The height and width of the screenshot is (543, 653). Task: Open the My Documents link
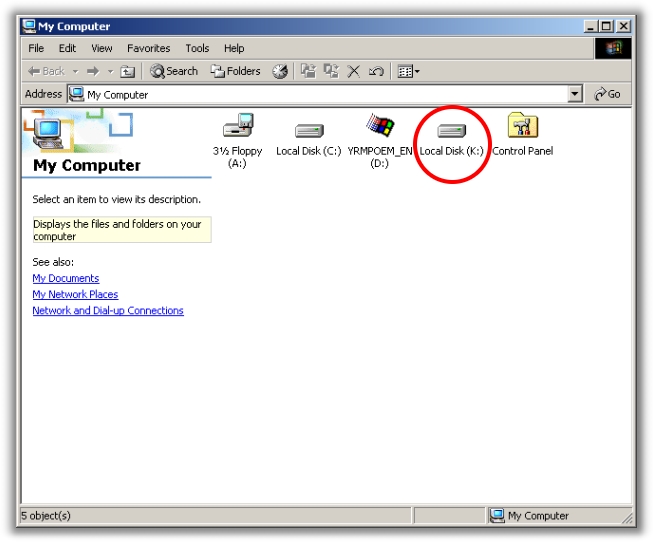pos(66,278)
